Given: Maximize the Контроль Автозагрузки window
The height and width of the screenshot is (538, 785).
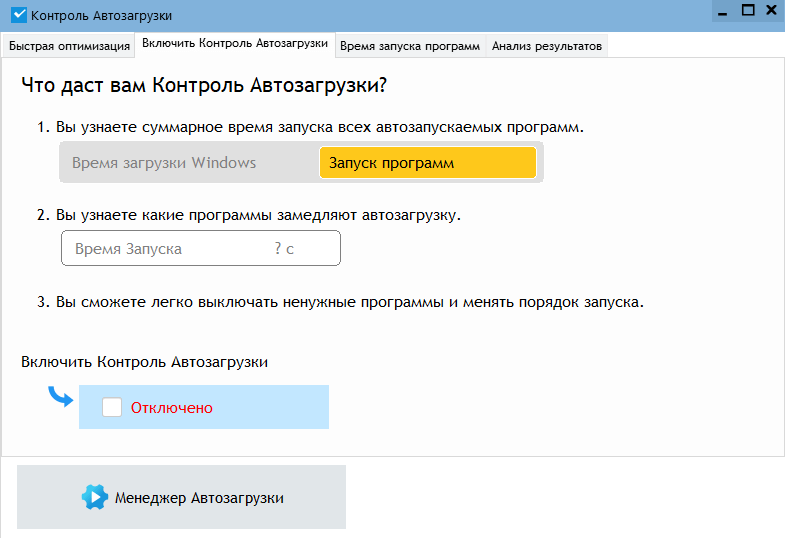Looking at the screenshot, I should click(747, 10).
